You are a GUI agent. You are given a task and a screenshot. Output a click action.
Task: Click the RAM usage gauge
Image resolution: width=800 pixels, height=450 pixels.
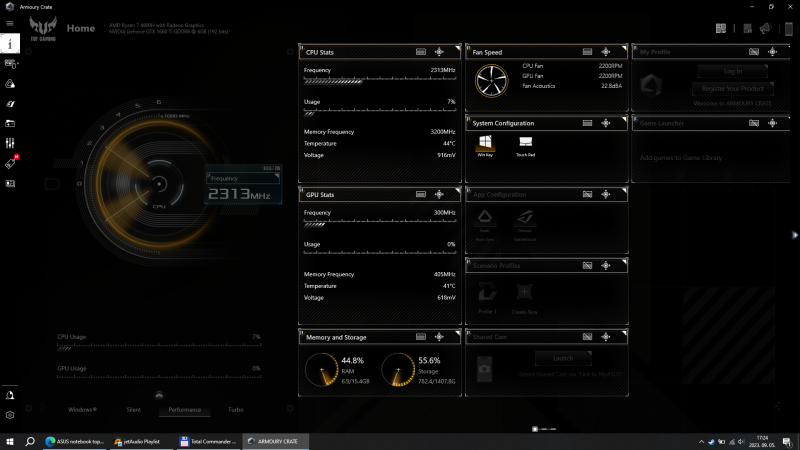point(322,369)
